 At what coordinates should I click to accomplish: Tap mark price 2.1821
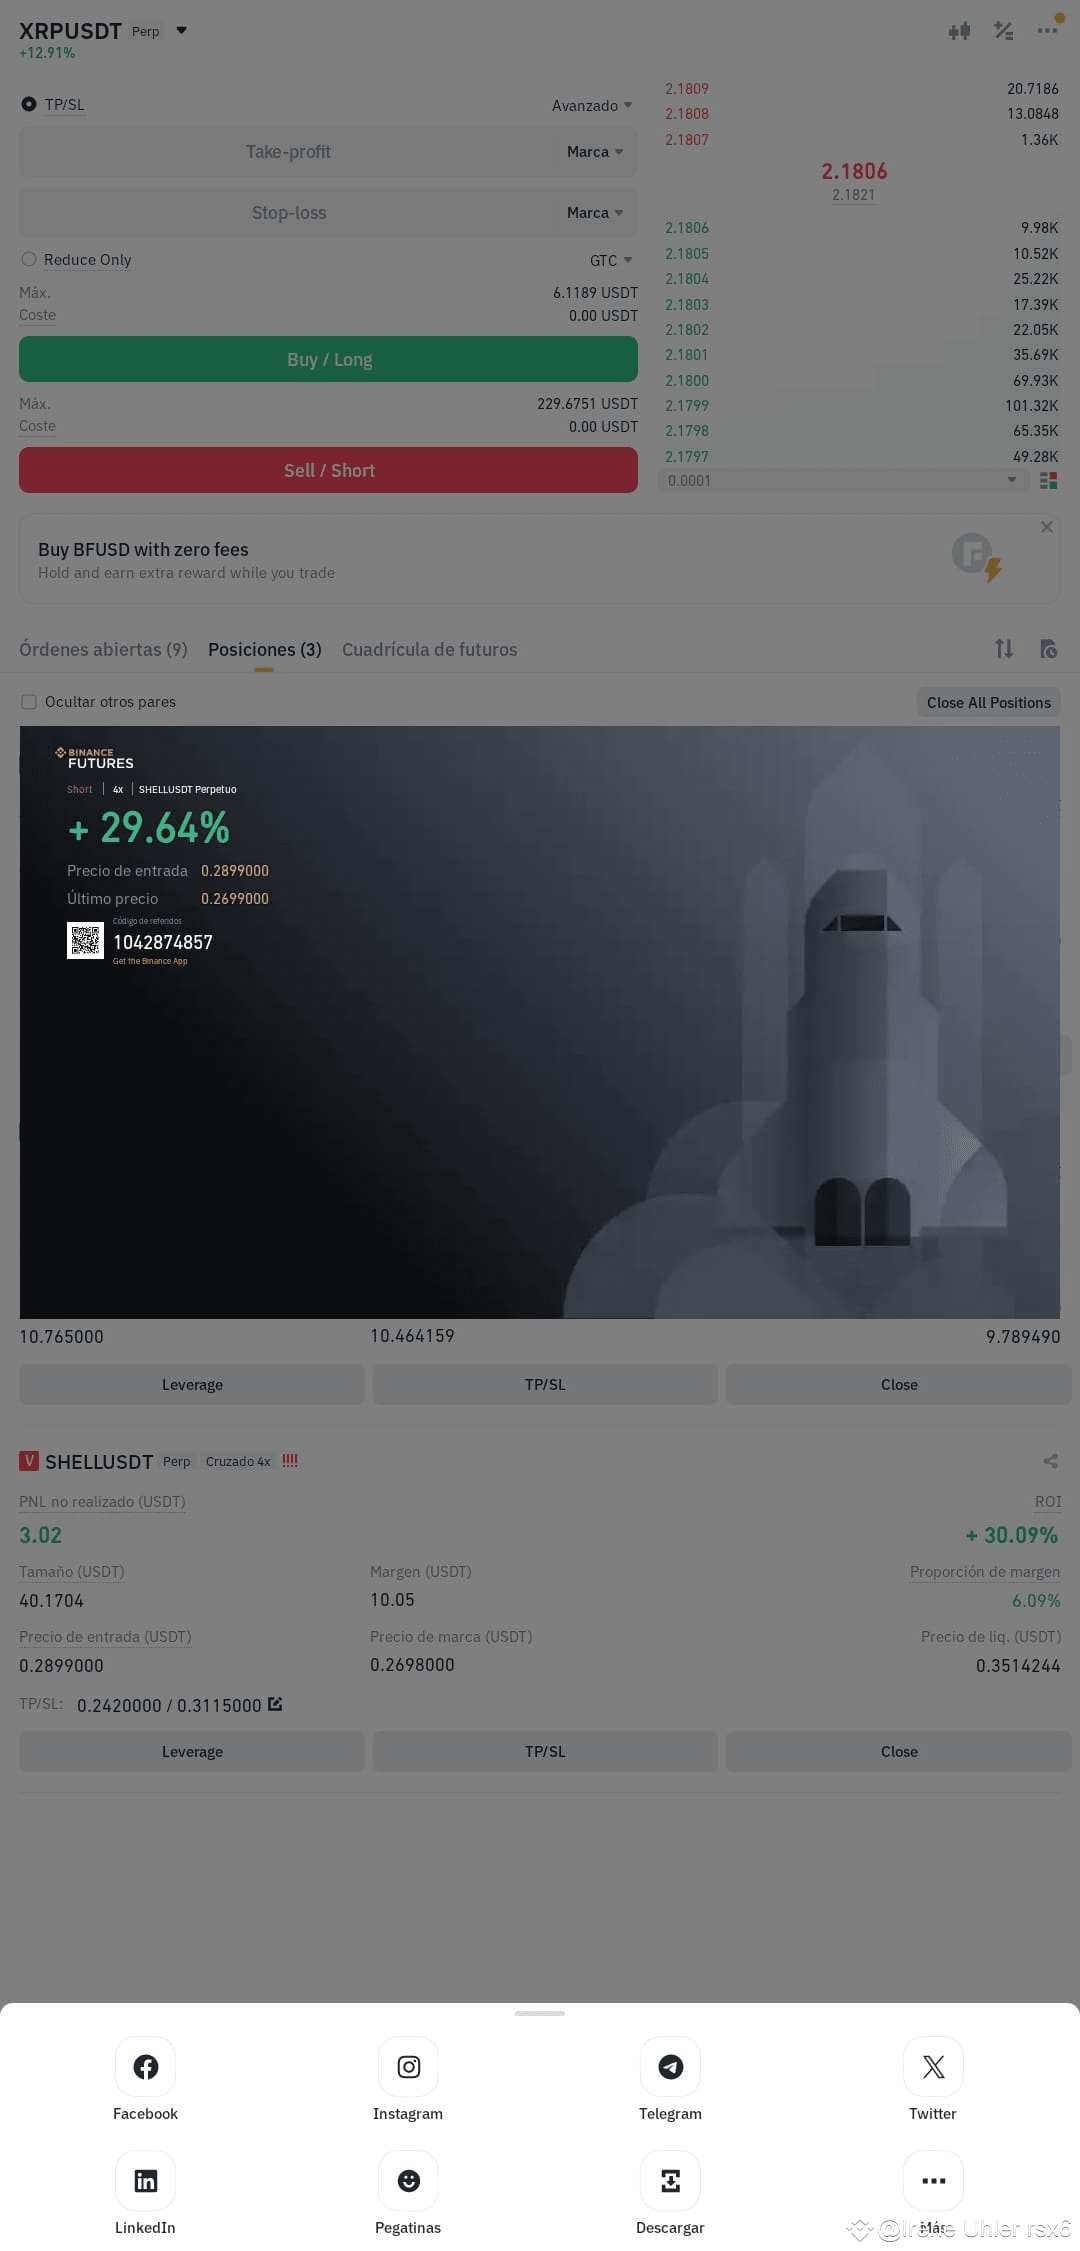pyautogui.click(x=854, y=195)
